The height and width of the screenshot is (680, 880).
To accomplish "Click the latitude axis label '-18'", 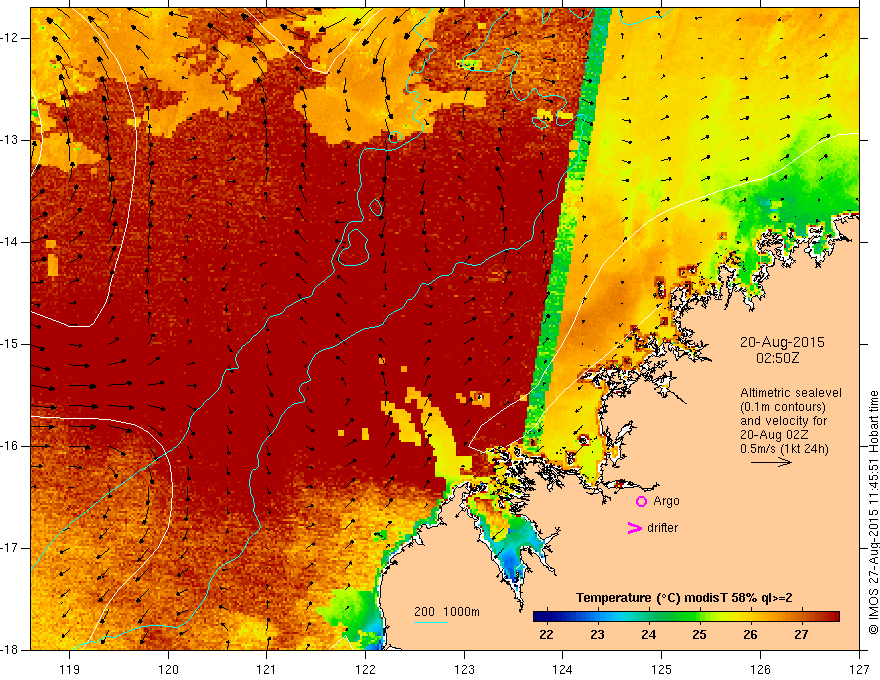I will [11, 650].
